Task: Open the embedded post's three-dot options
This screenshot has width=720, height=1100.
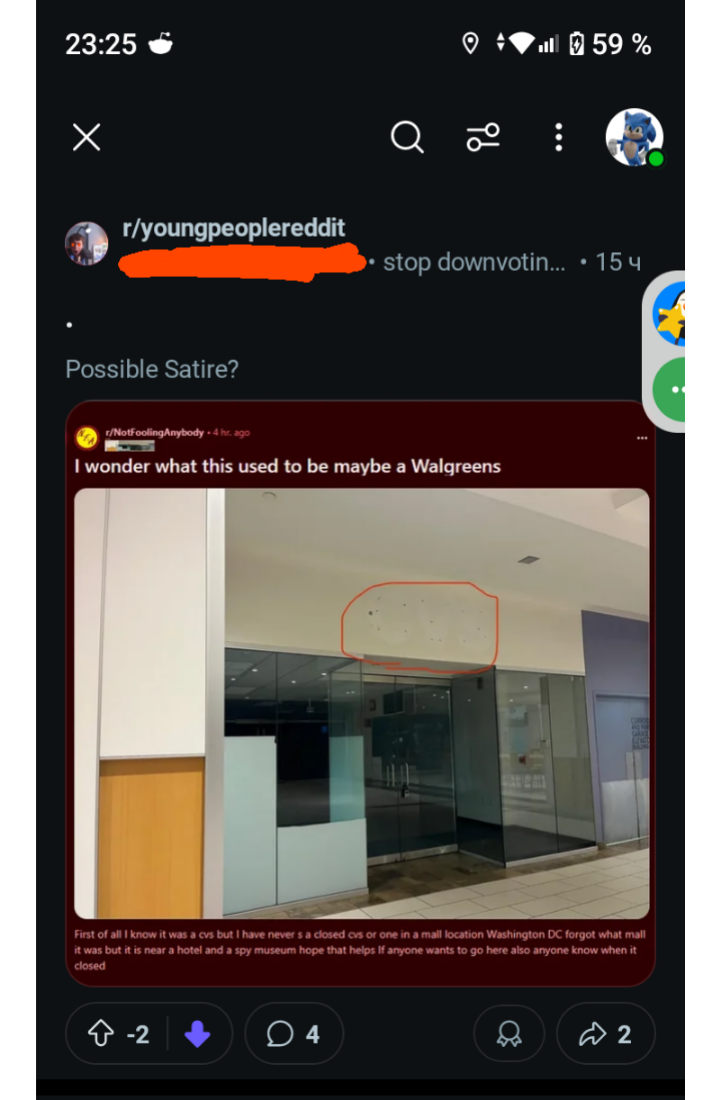Action: (641, 438)
